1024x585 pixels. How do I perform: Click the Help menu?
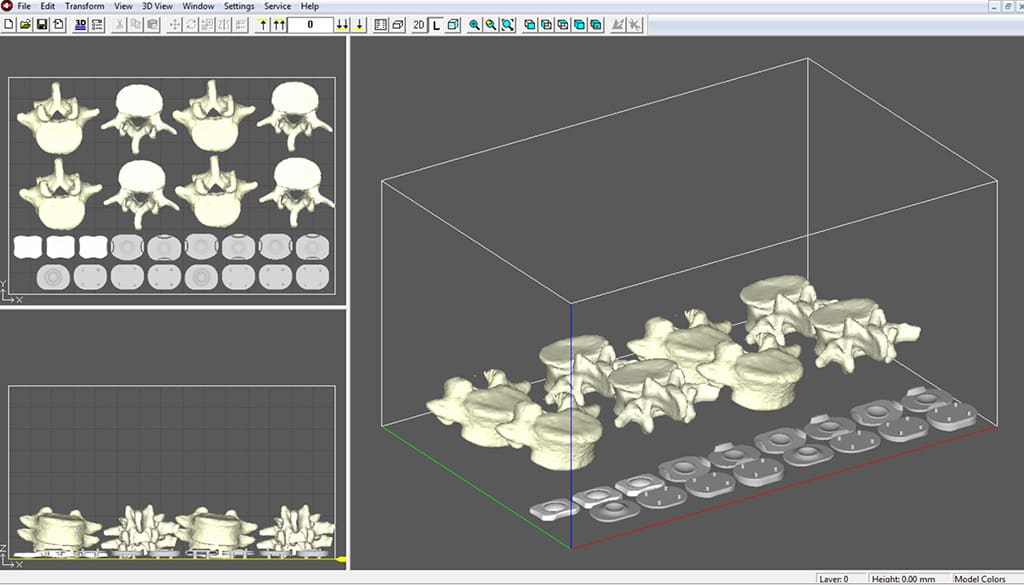coord(310,6)
